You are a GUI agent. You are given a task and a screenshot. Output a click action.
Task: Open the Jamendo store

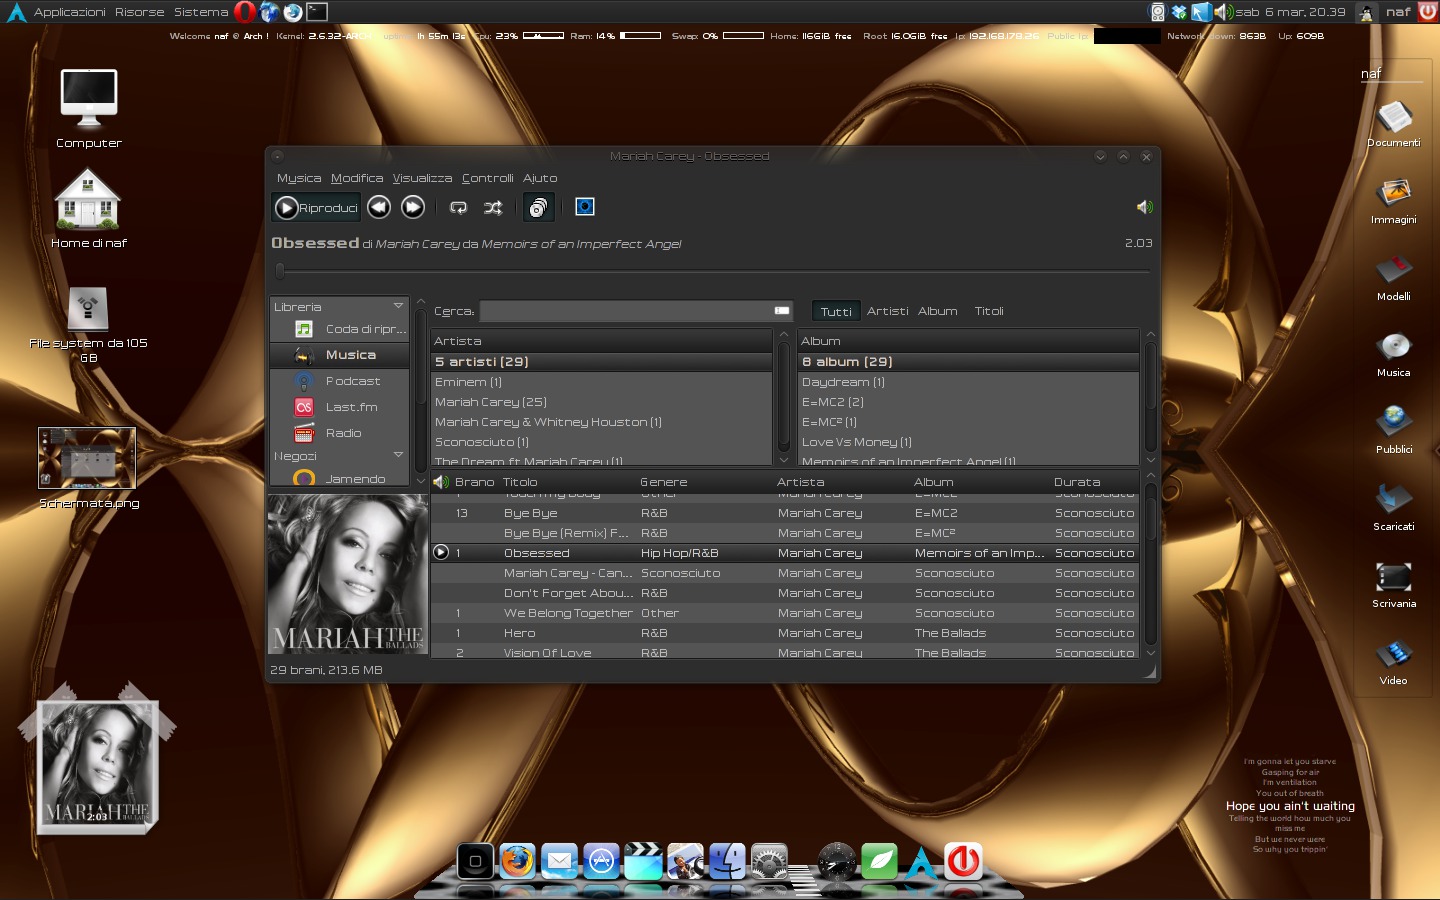[x=340, y=479]
